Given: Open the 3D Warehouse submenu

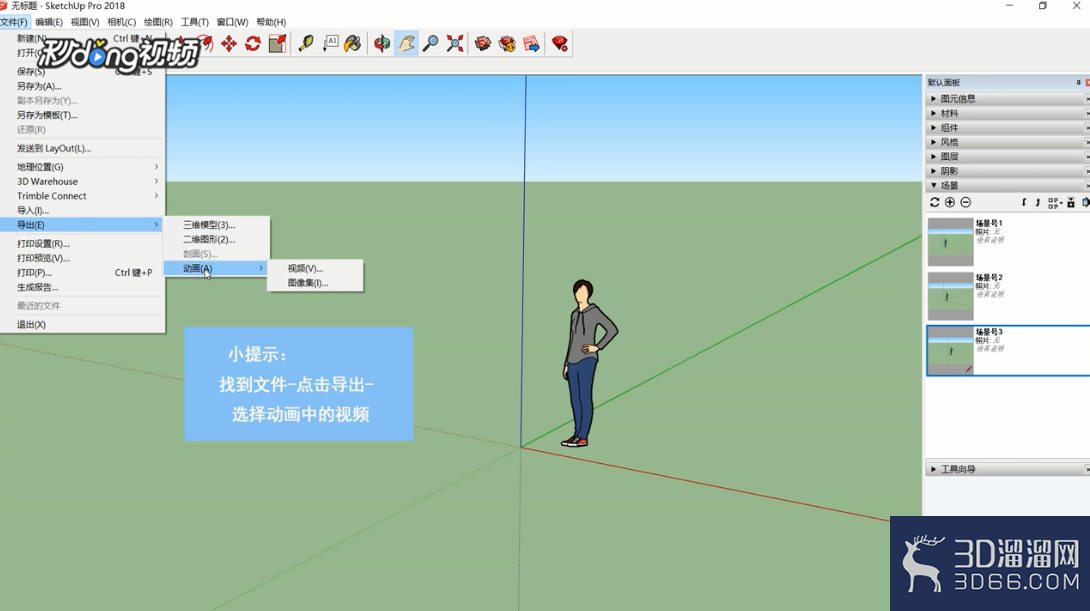Looking at the screenshot, I should 83,181.
